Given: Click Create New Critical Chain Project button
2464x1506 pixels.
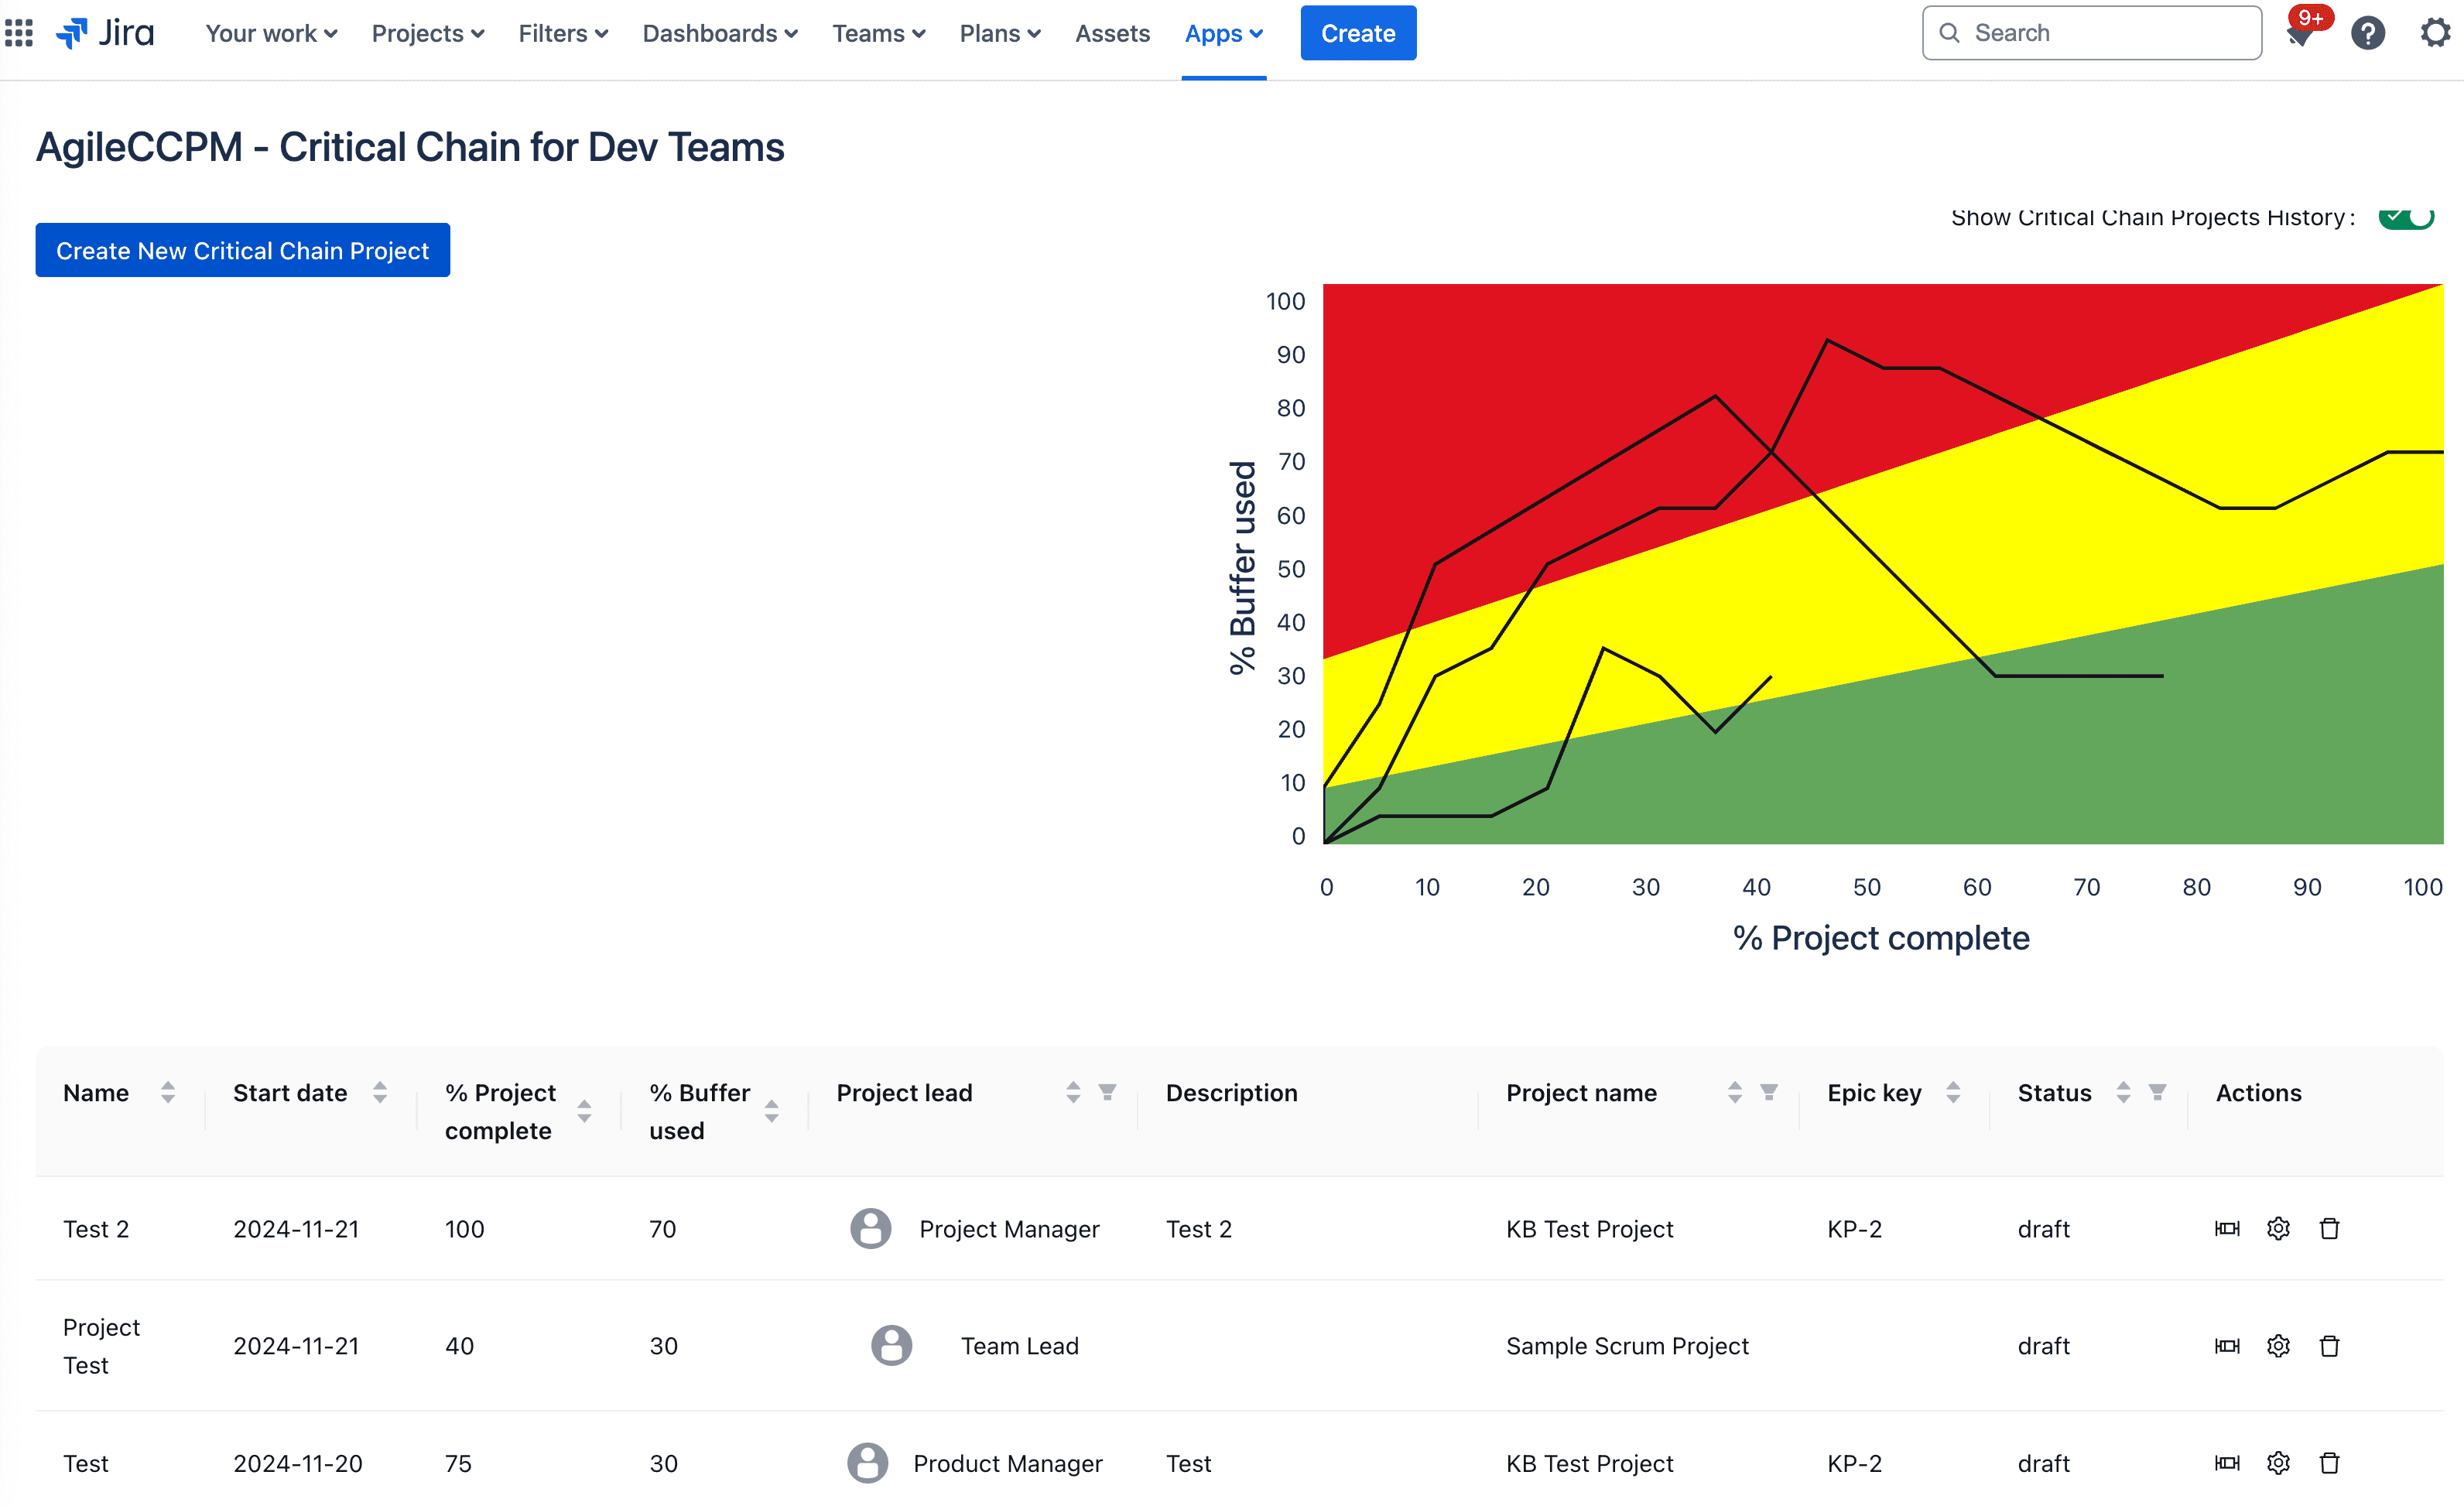Looking at the screenshot, I should [x=242, y=250].
